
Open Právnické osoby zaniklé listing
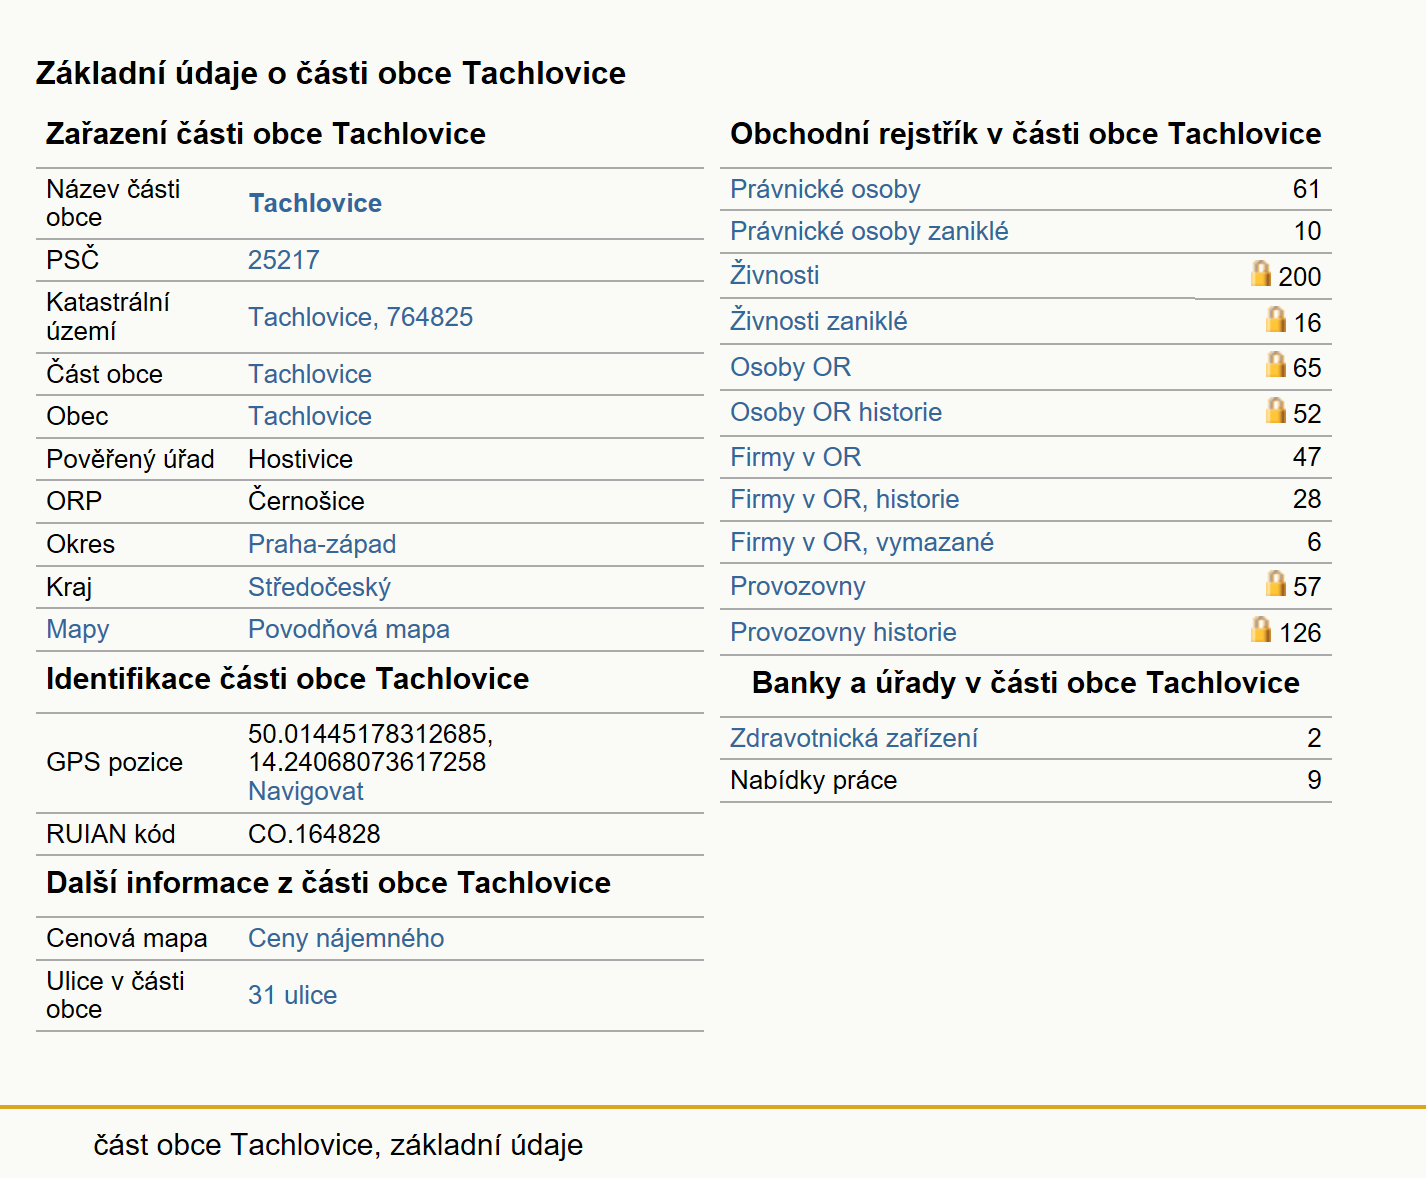869,231
